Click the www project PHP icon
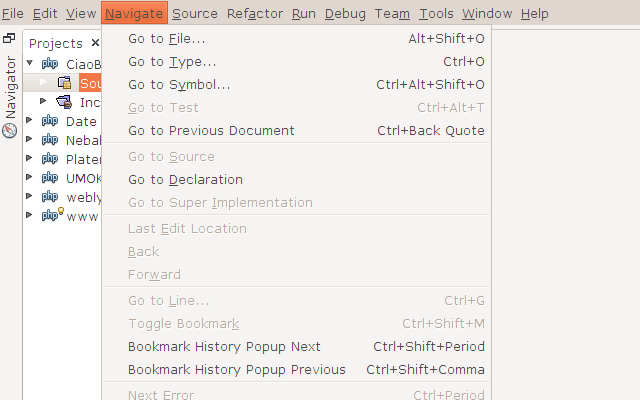 51,215
